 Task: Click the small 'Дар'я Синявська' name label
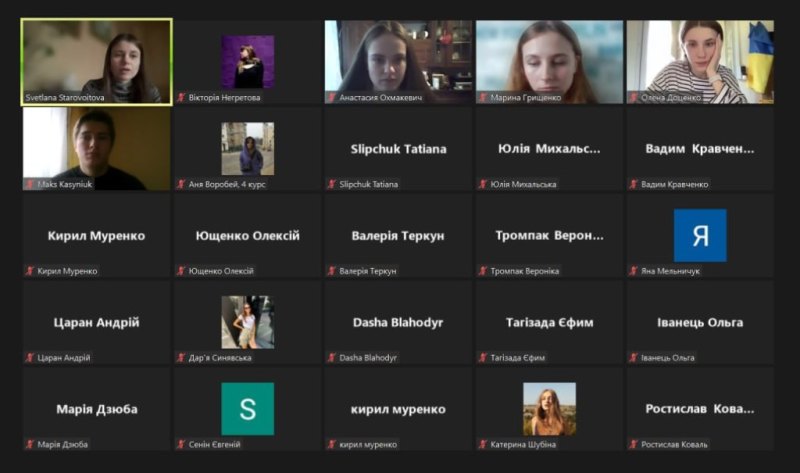(x=220, y=358)
